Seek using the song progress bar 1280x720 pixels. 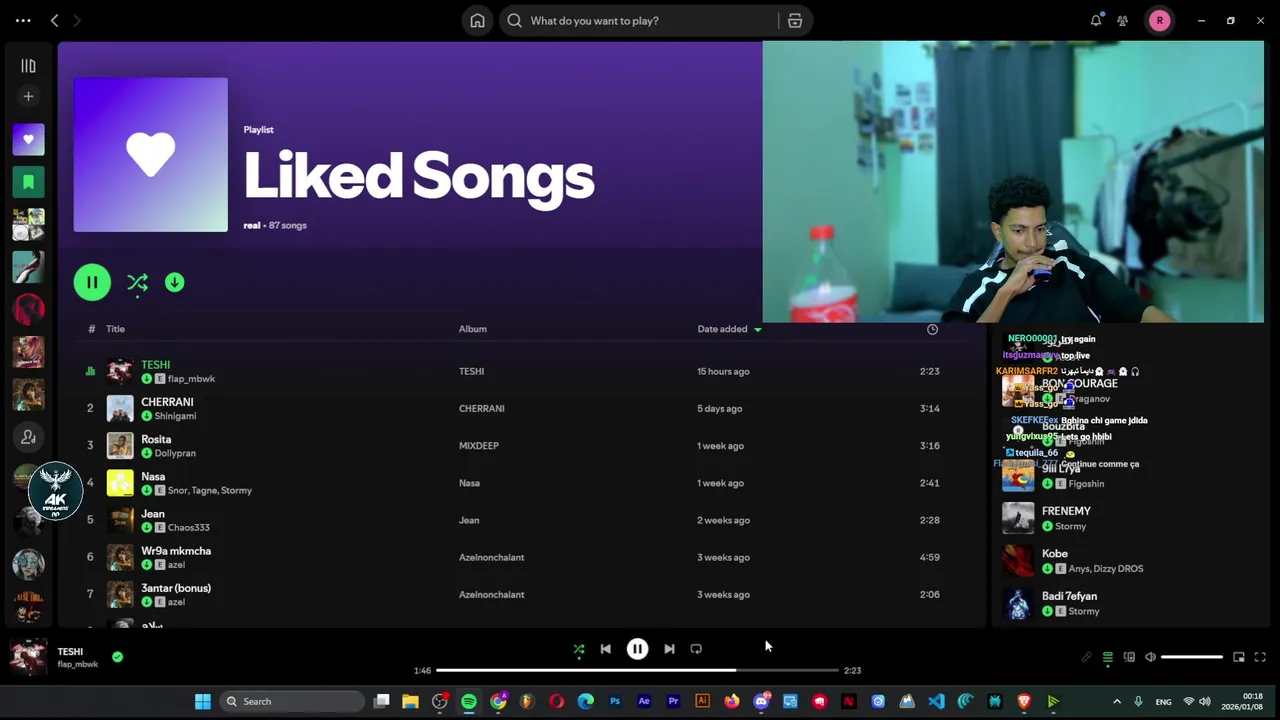point(637,670)
